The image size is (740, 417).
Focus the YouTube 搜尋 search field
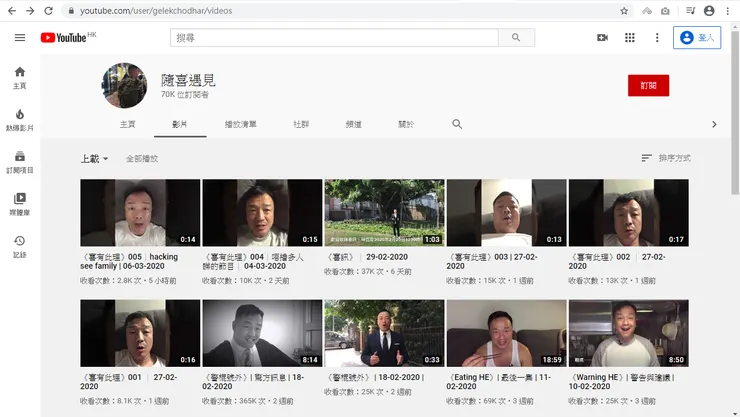pyautogui.click(x=334, y=37)
